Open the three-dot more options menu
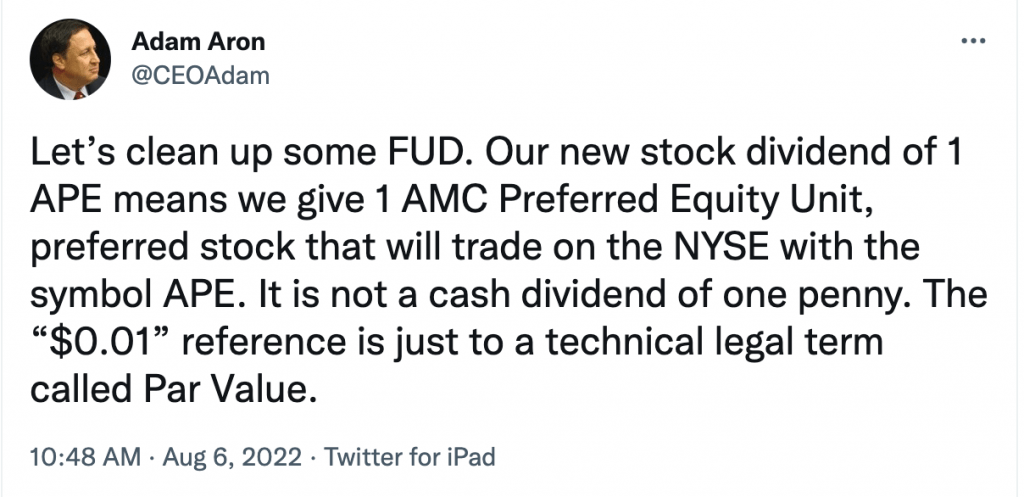 pos(973,40)
